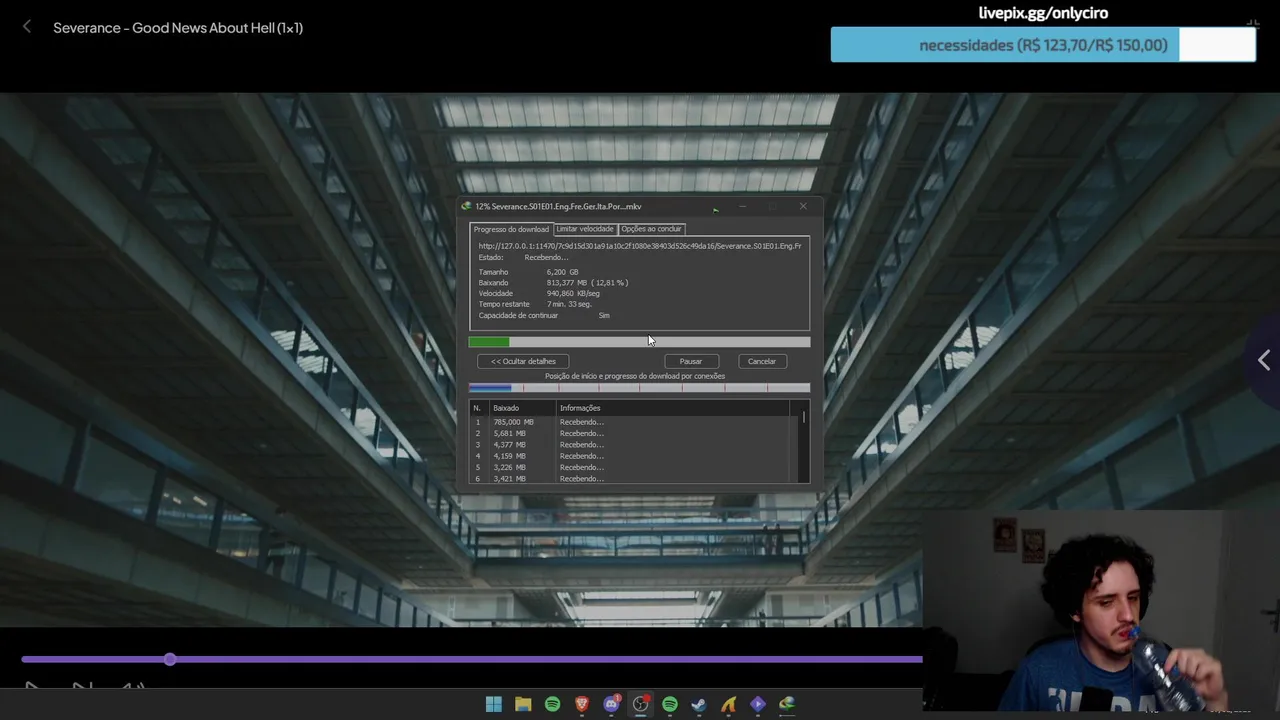
Task: Click the purple video seek bar handle
Action: [x=170, y=659]
